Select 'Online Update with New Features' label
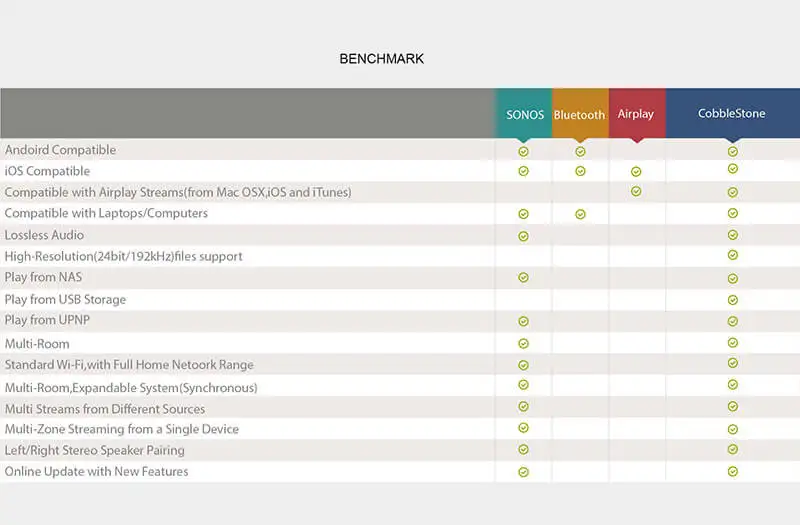The height and width of the screenshot is (525, 800). coord(96,471)
